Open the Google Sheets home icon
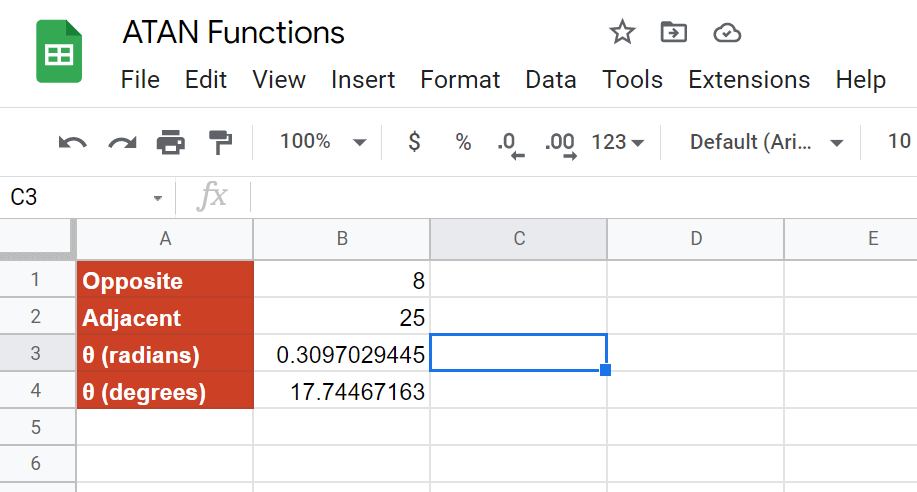The width and height of the screenshot is (917, 492). [59, 51]
